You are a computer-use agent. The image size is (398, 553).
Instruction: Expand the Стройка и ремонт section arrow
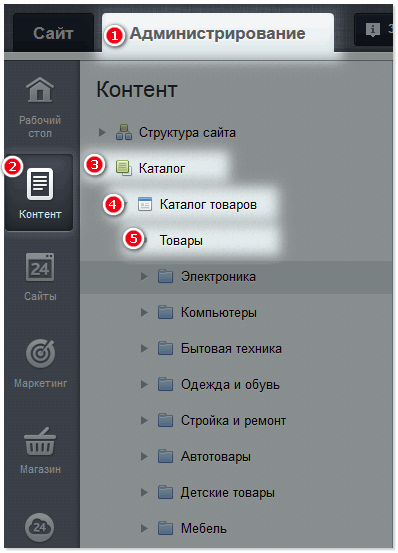(x=144, y=420)
